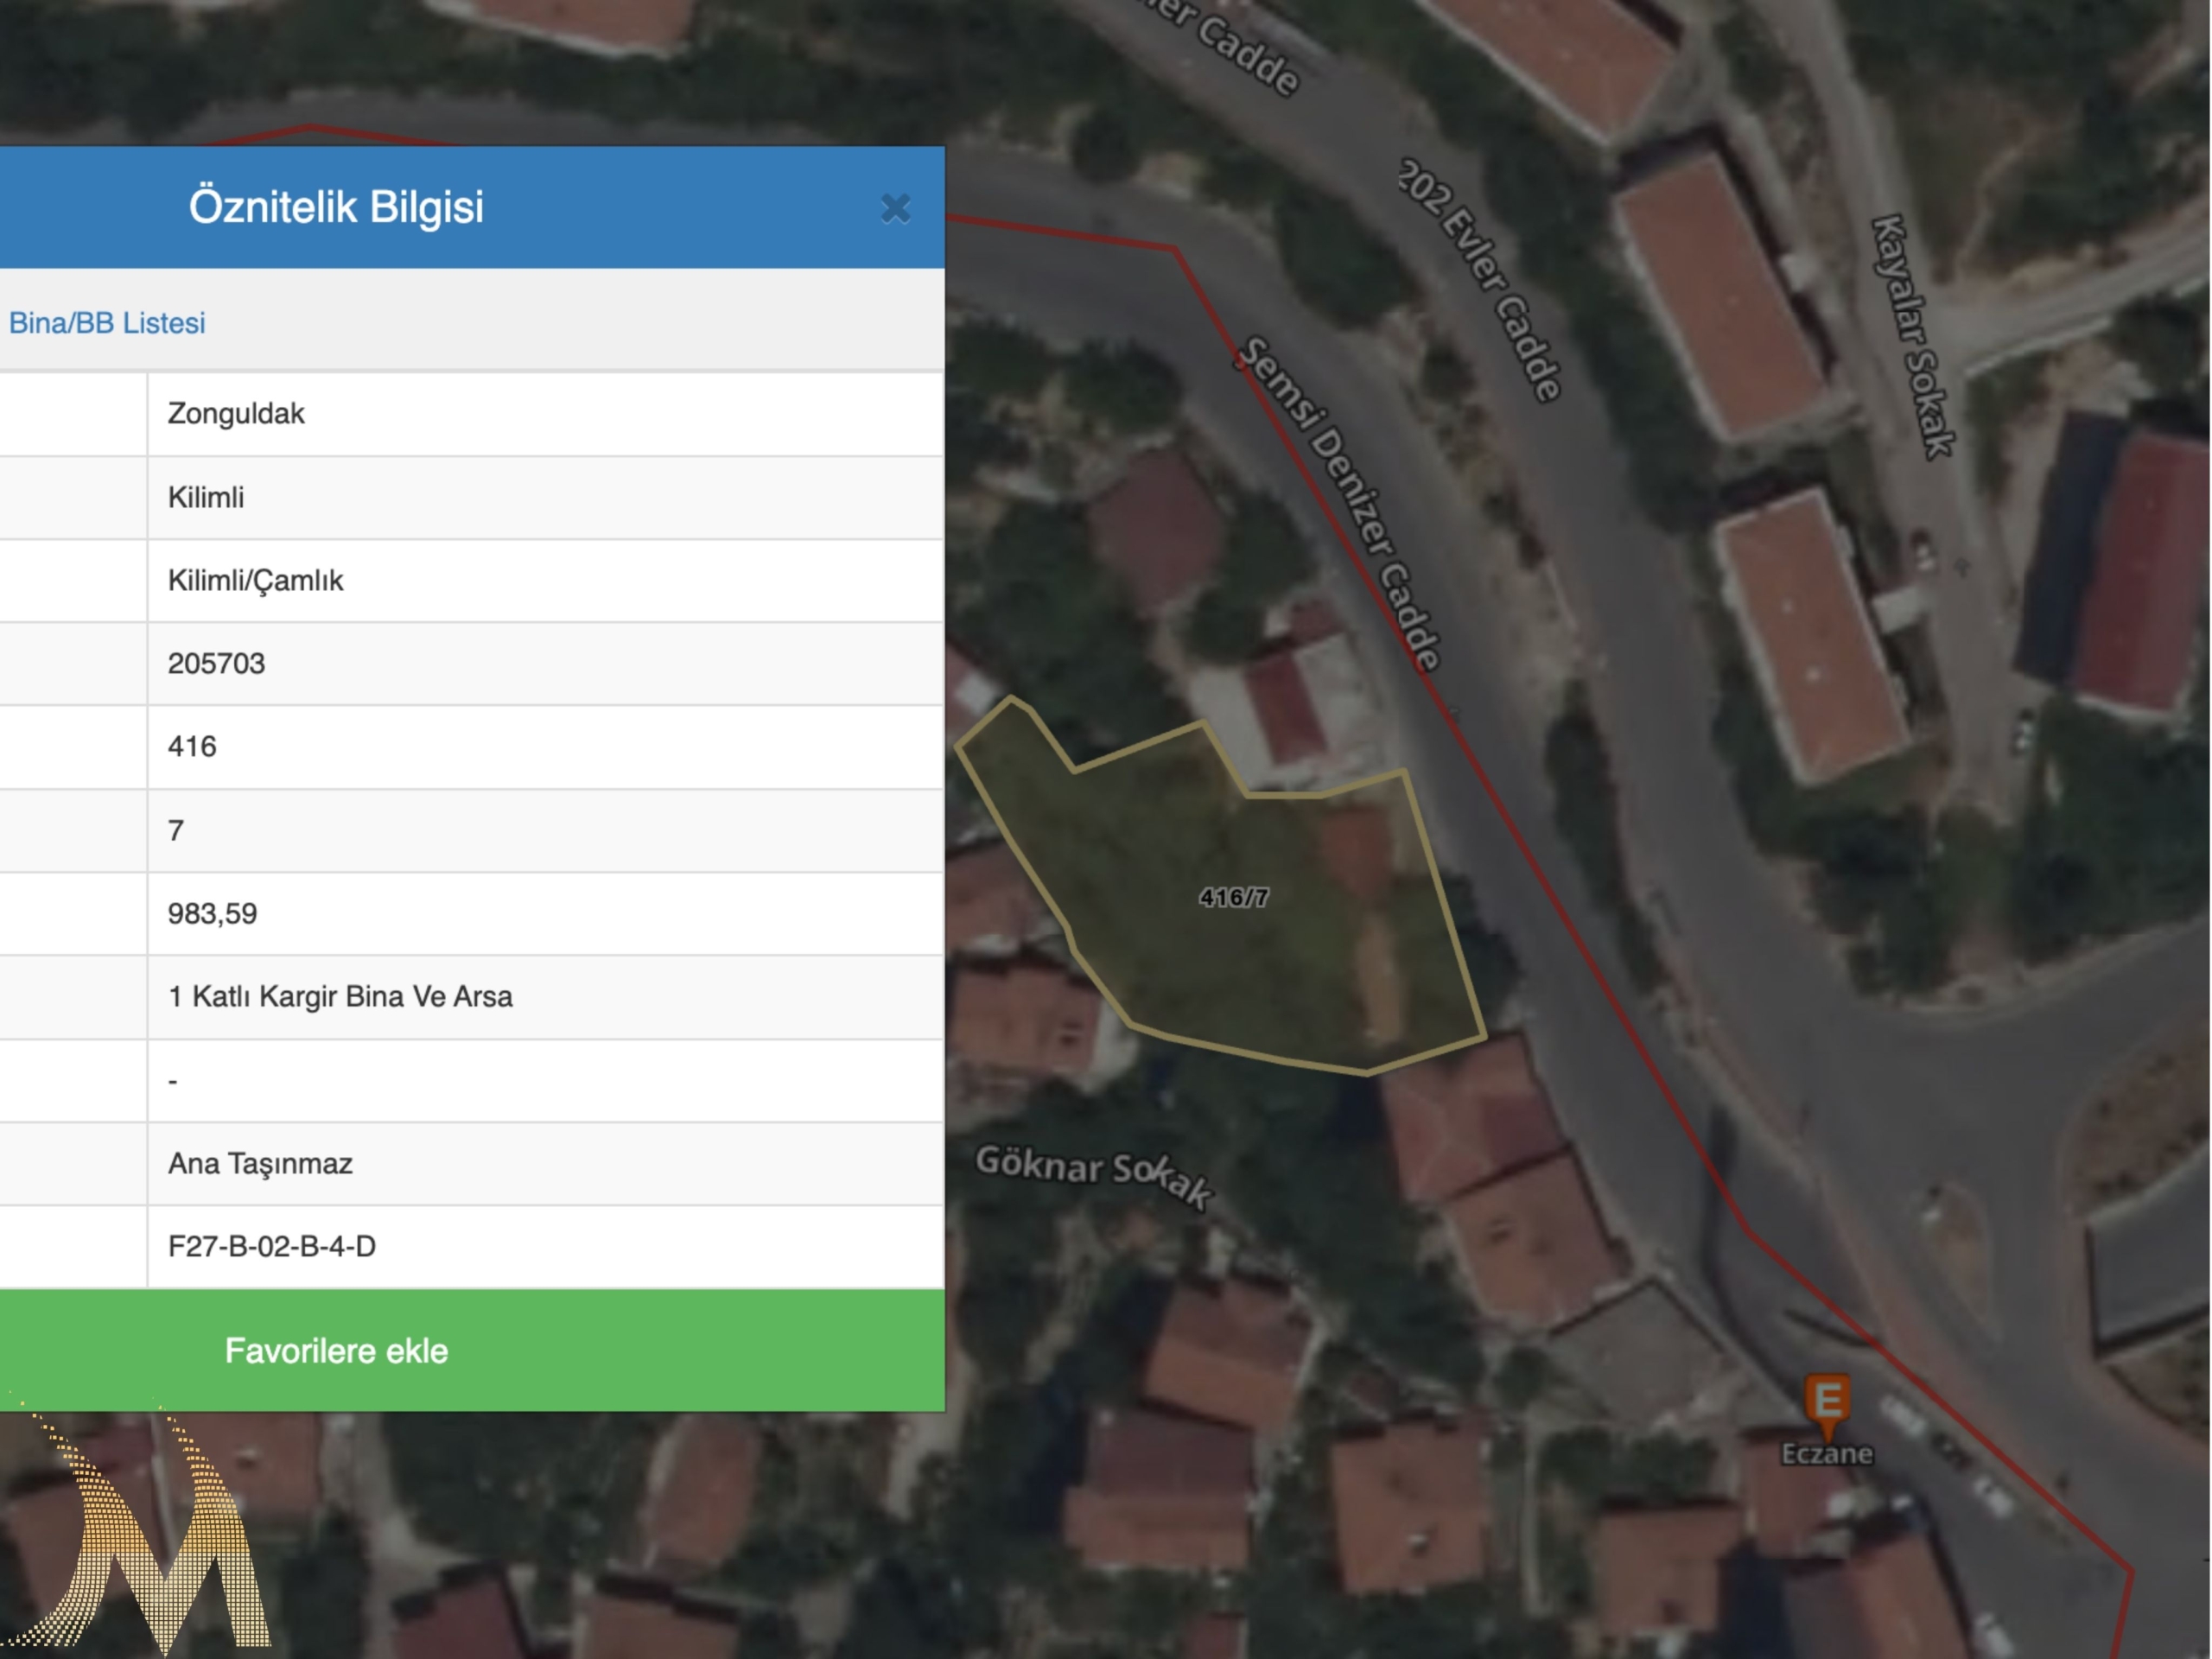Click the Öznitelik Bilgisi header title

click(336, 207)
